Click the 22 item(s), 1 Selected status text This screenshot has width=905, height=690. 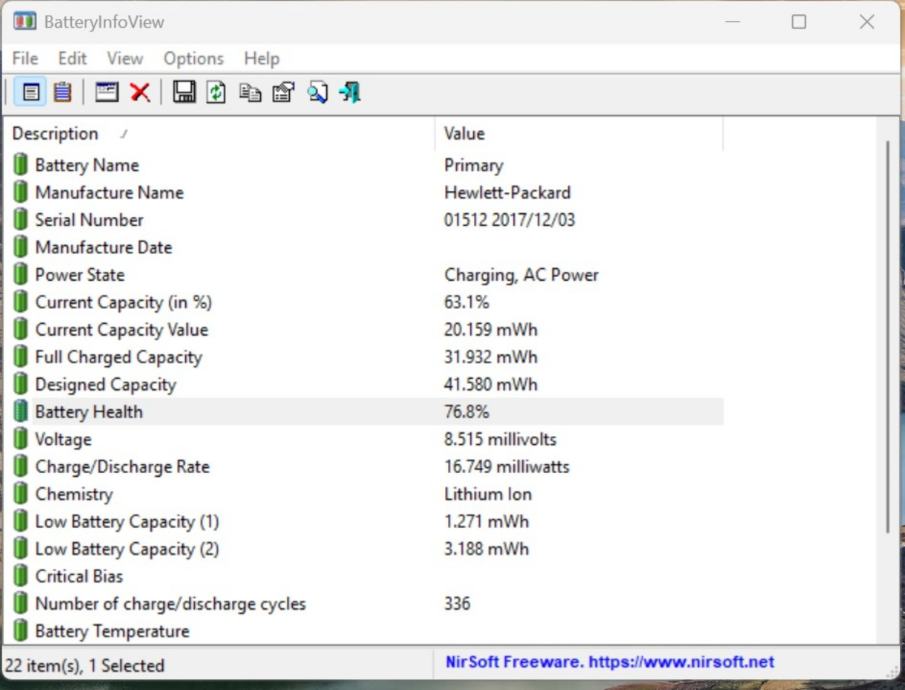pos(85,666)
